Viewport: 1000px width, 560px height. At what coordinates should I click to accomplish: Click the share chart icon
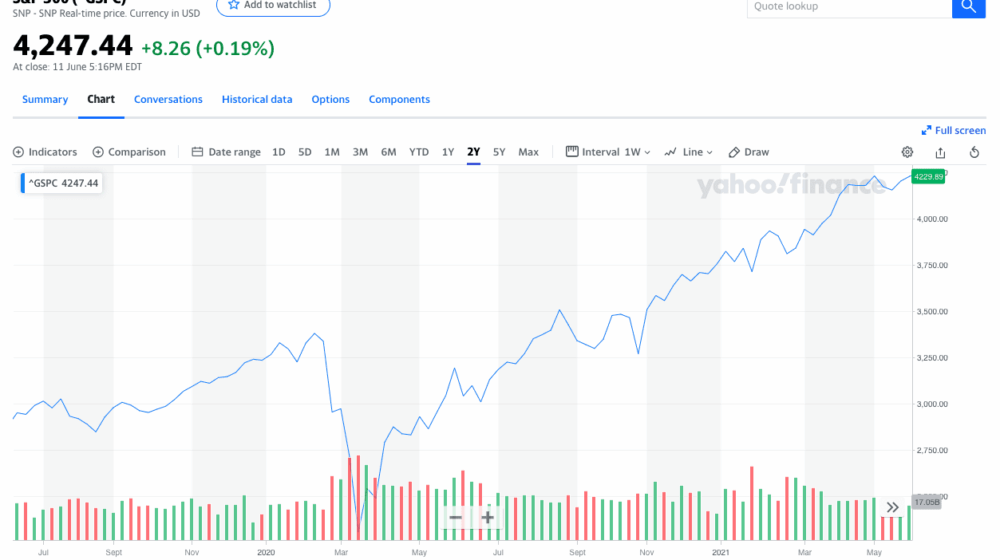pos(940,152)
